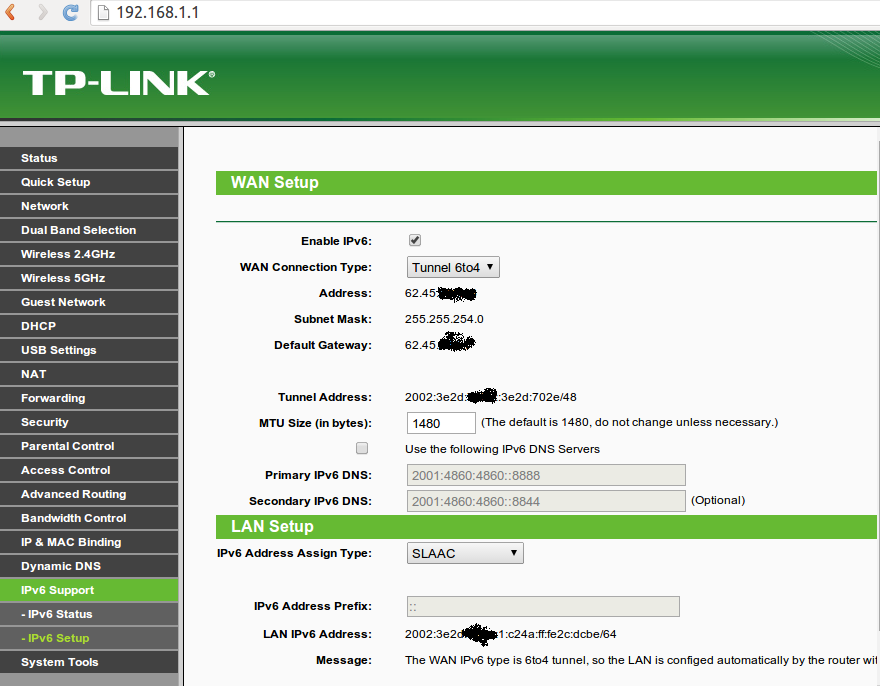Open the Network menu
The width and height of the screenshot is (880, 686).
89,206
